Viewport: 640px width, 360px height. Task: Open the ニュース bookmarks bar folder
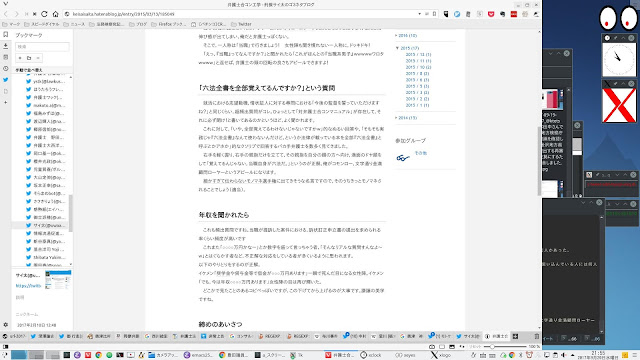pos(74,24)
